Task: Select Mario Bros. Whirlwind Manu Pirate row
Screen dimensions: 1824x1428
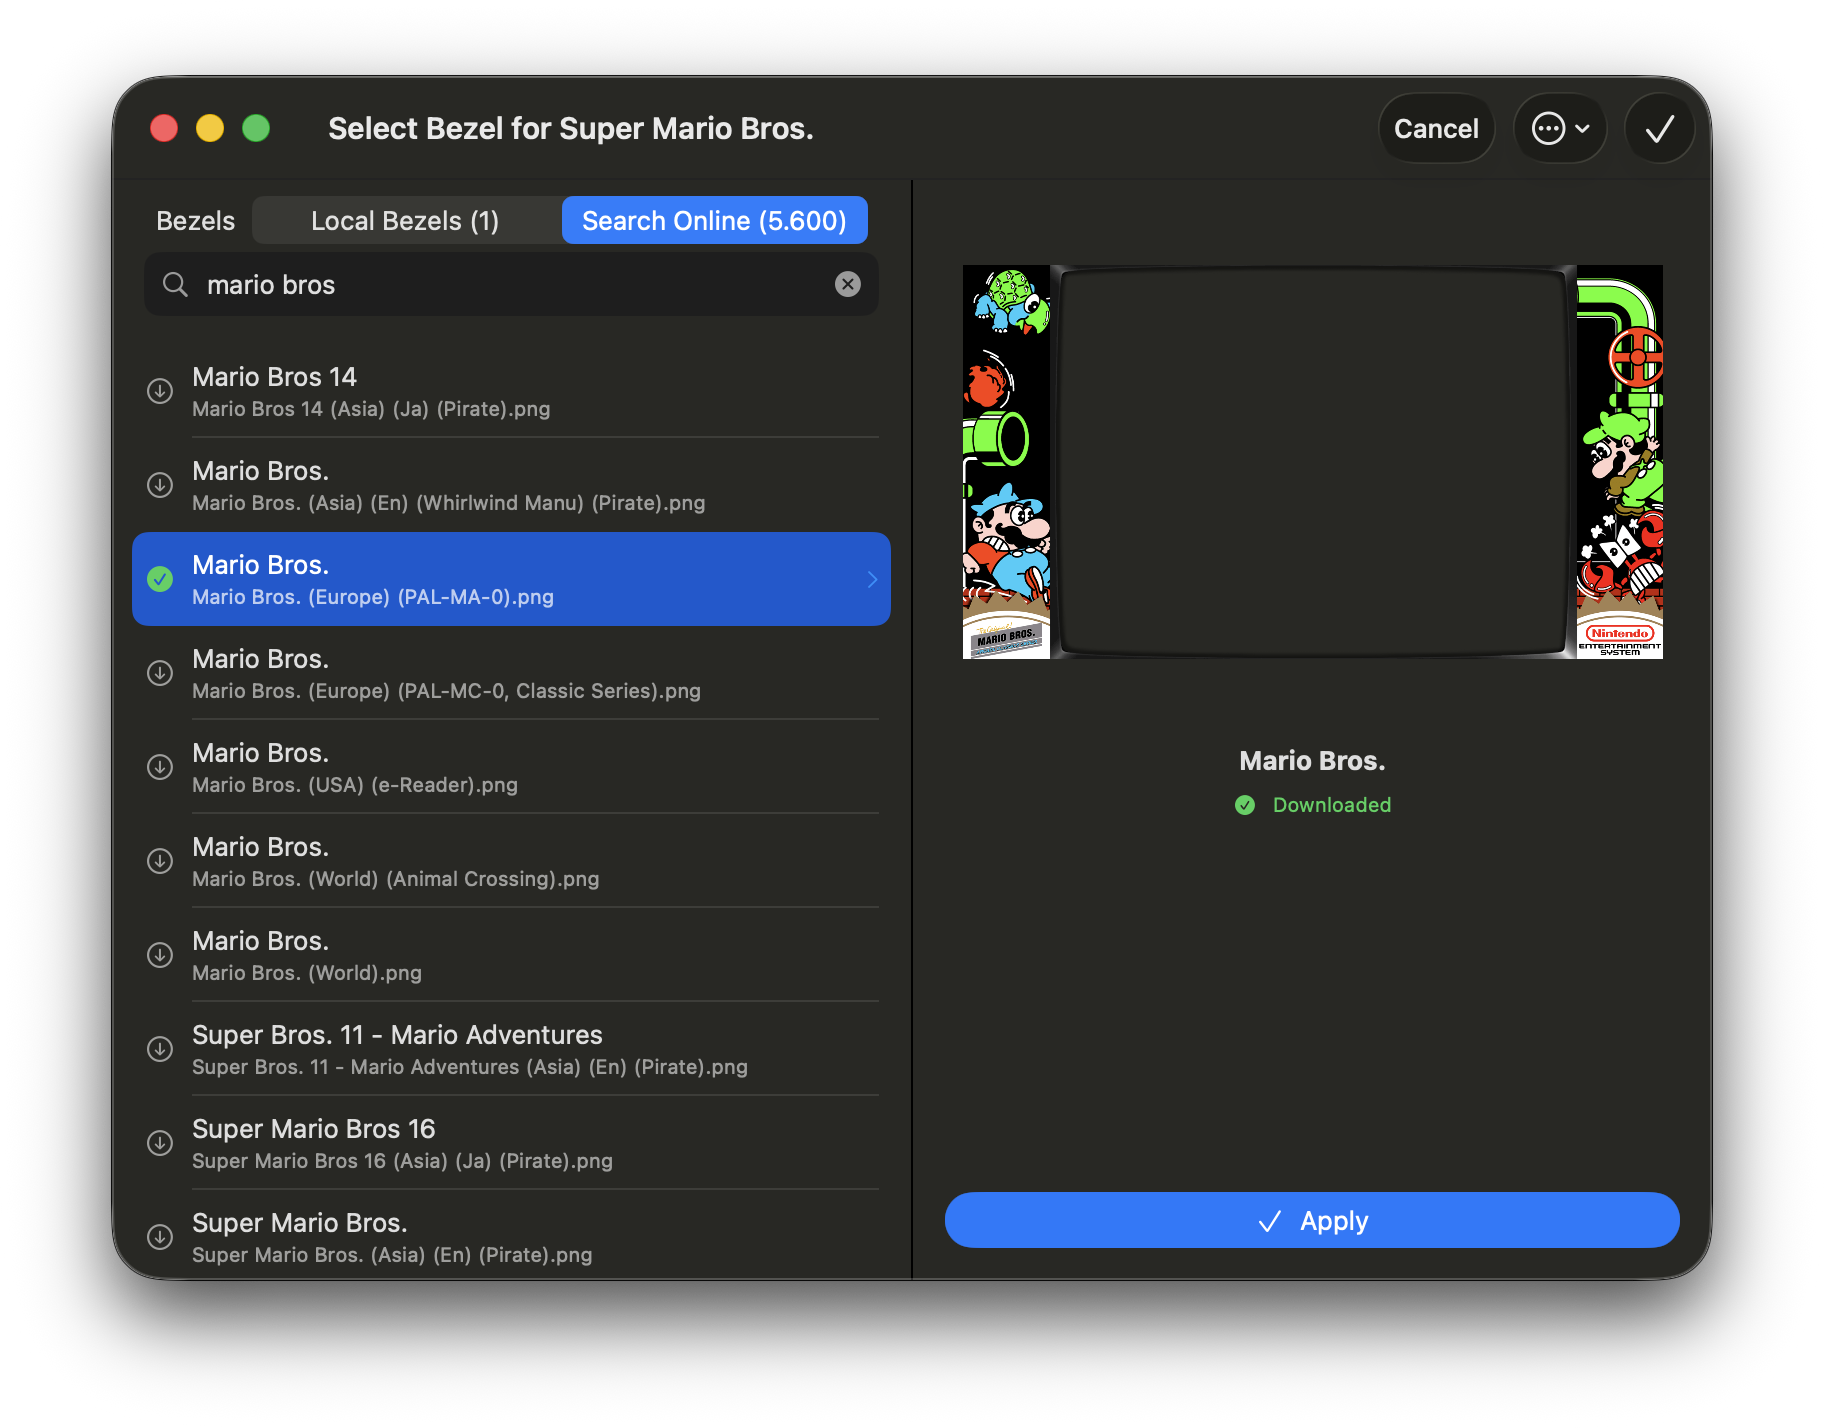Action: pyautogui.click(x=511, y=485)
